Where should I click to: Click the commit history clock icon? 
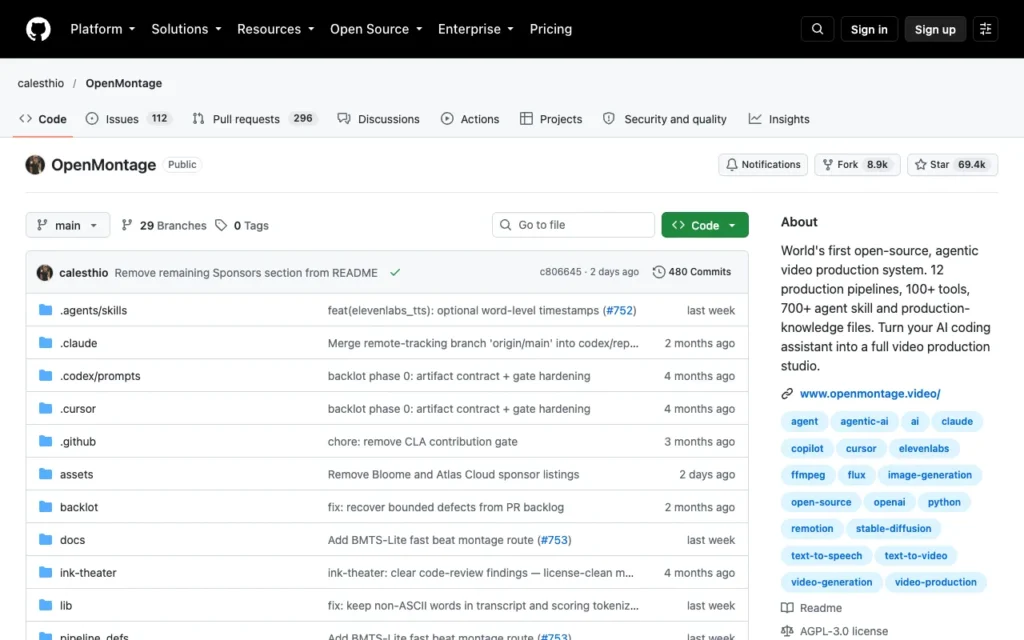[659, 272]
